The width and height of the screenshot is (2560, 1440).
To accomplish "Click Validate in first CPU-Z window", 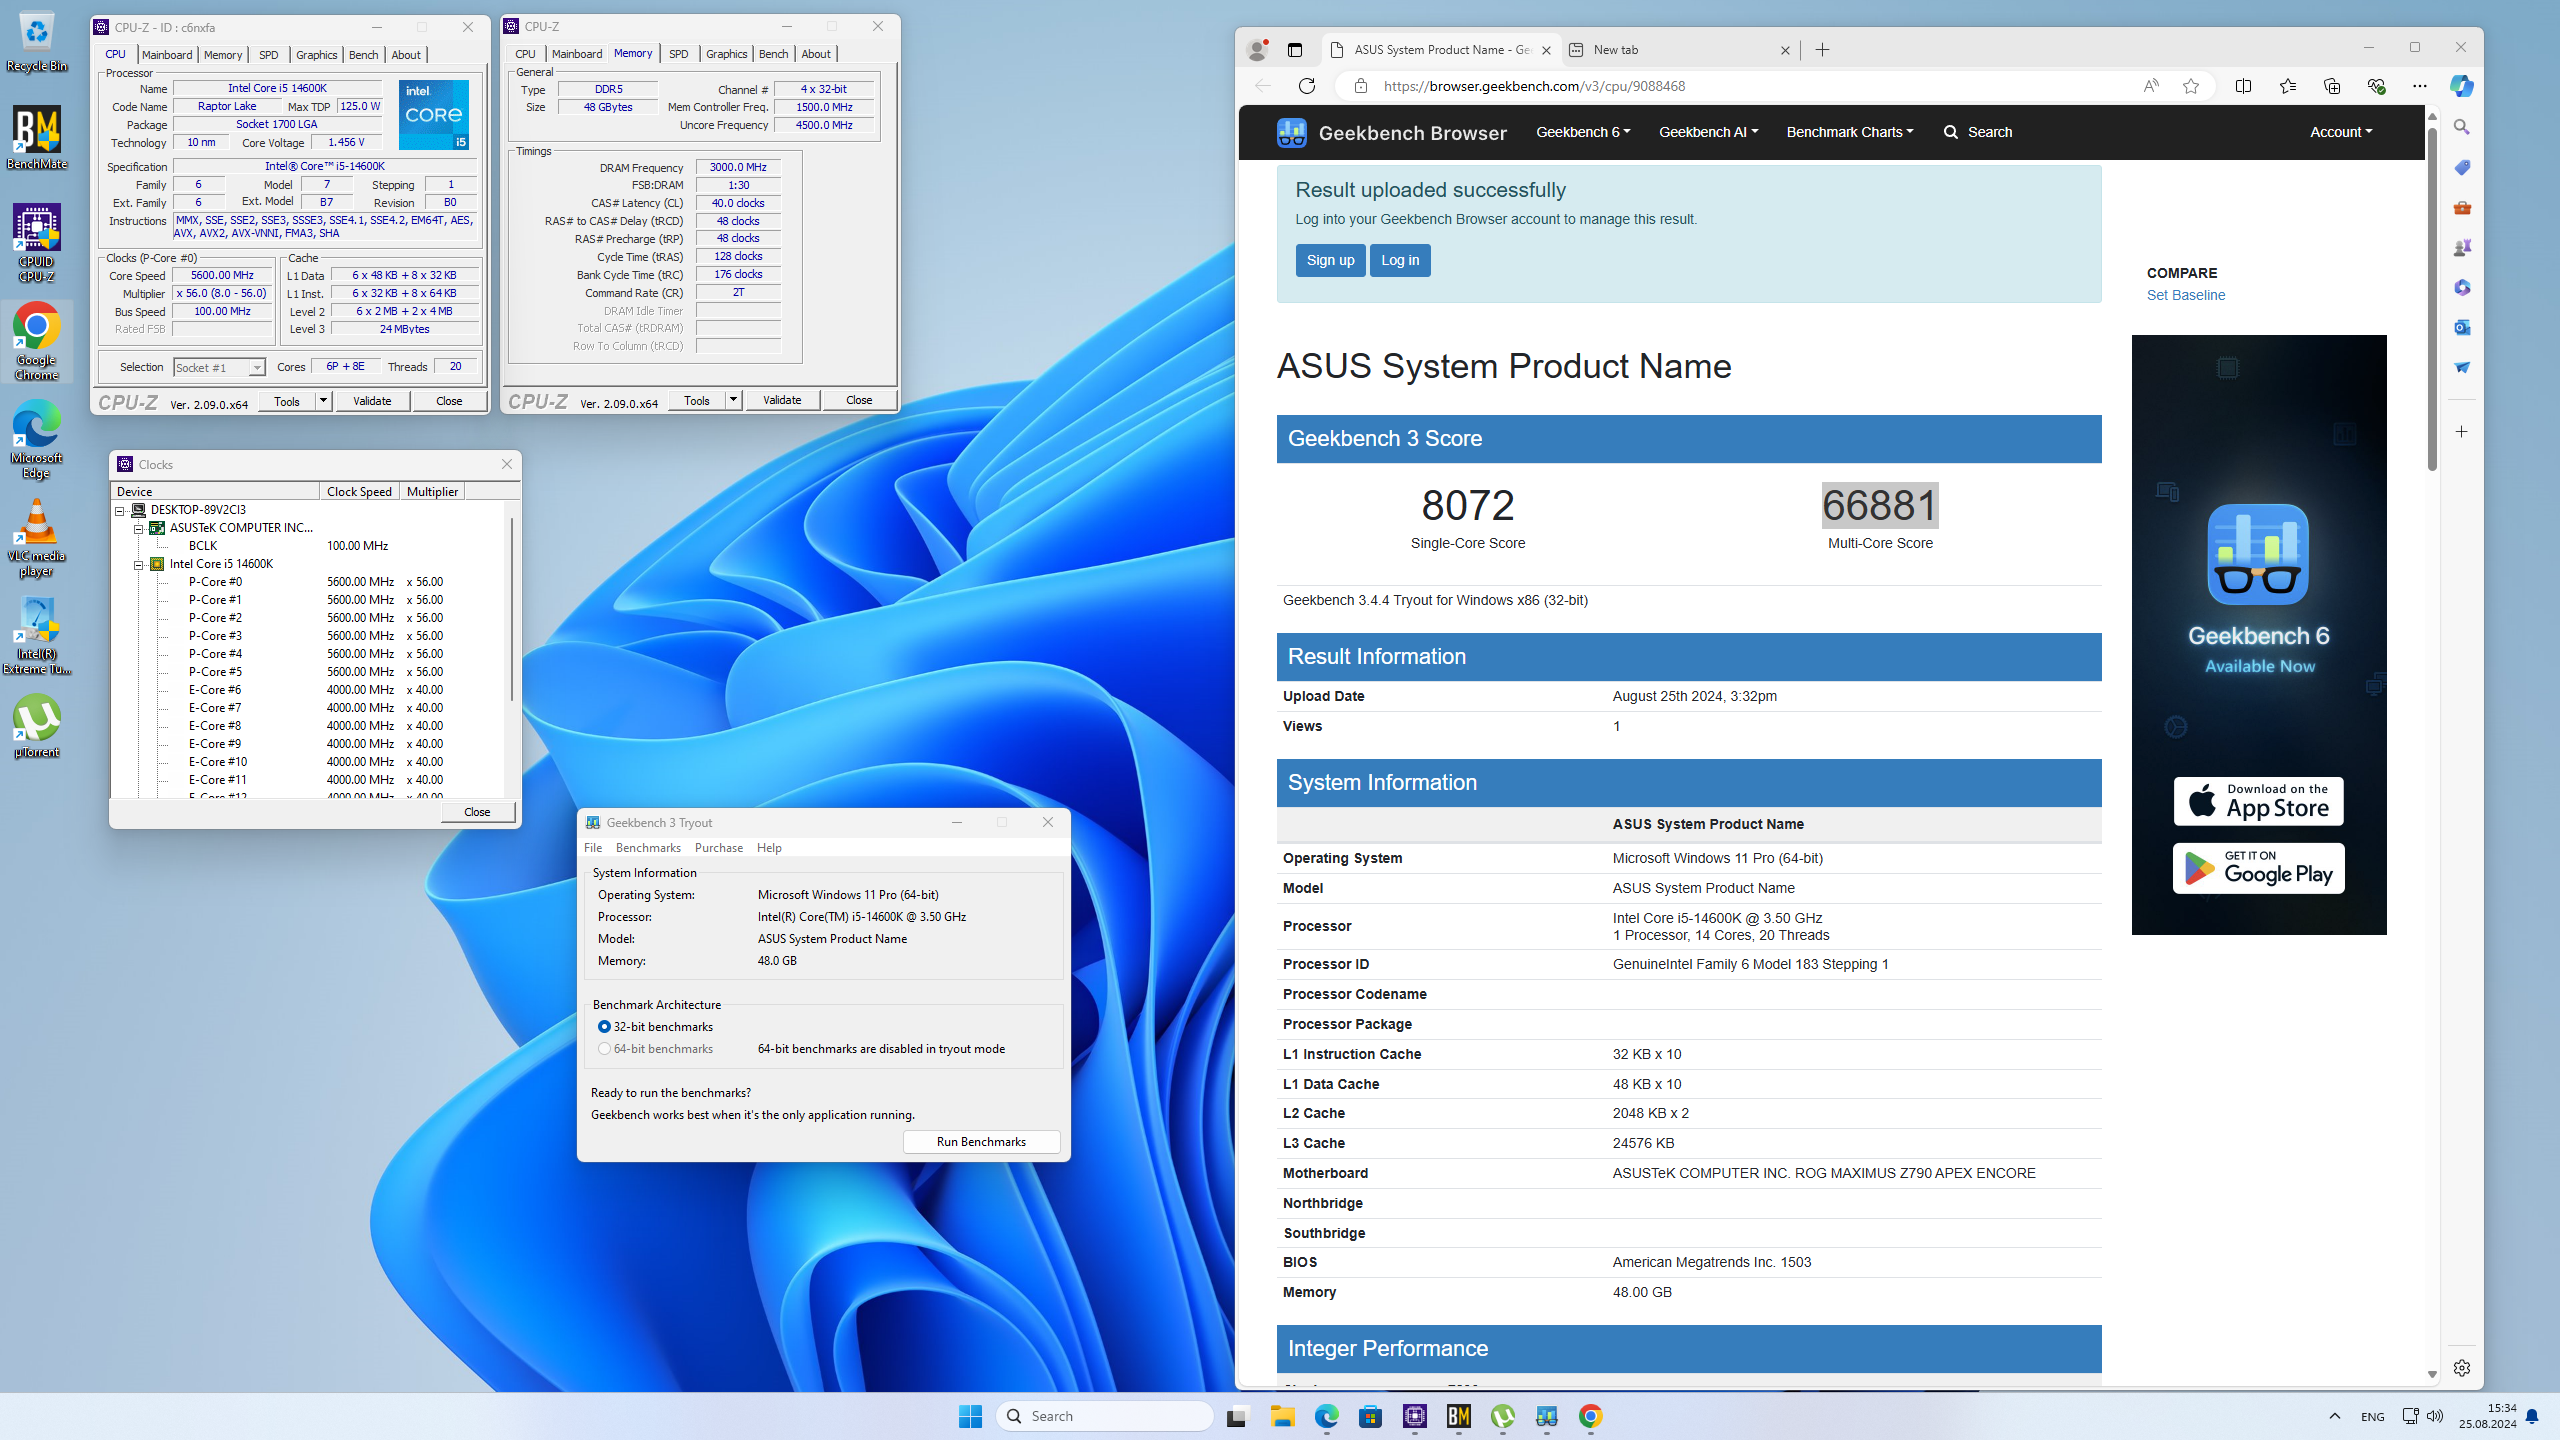I will pos(372,401).
